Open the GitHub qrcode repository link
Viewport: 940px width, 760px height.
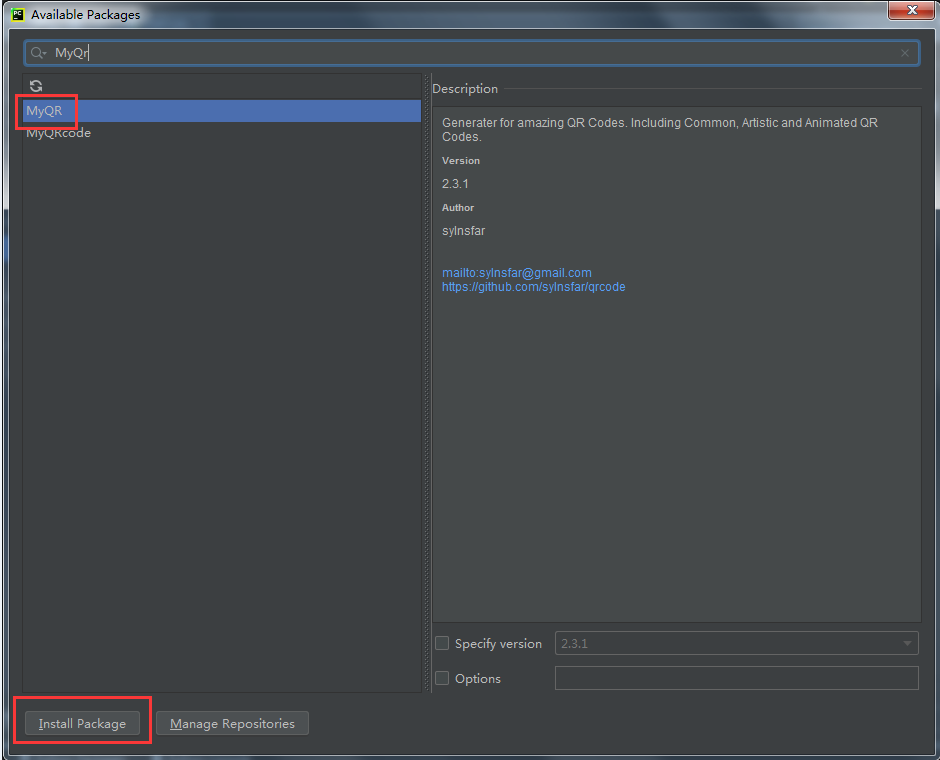click(533, 287)
